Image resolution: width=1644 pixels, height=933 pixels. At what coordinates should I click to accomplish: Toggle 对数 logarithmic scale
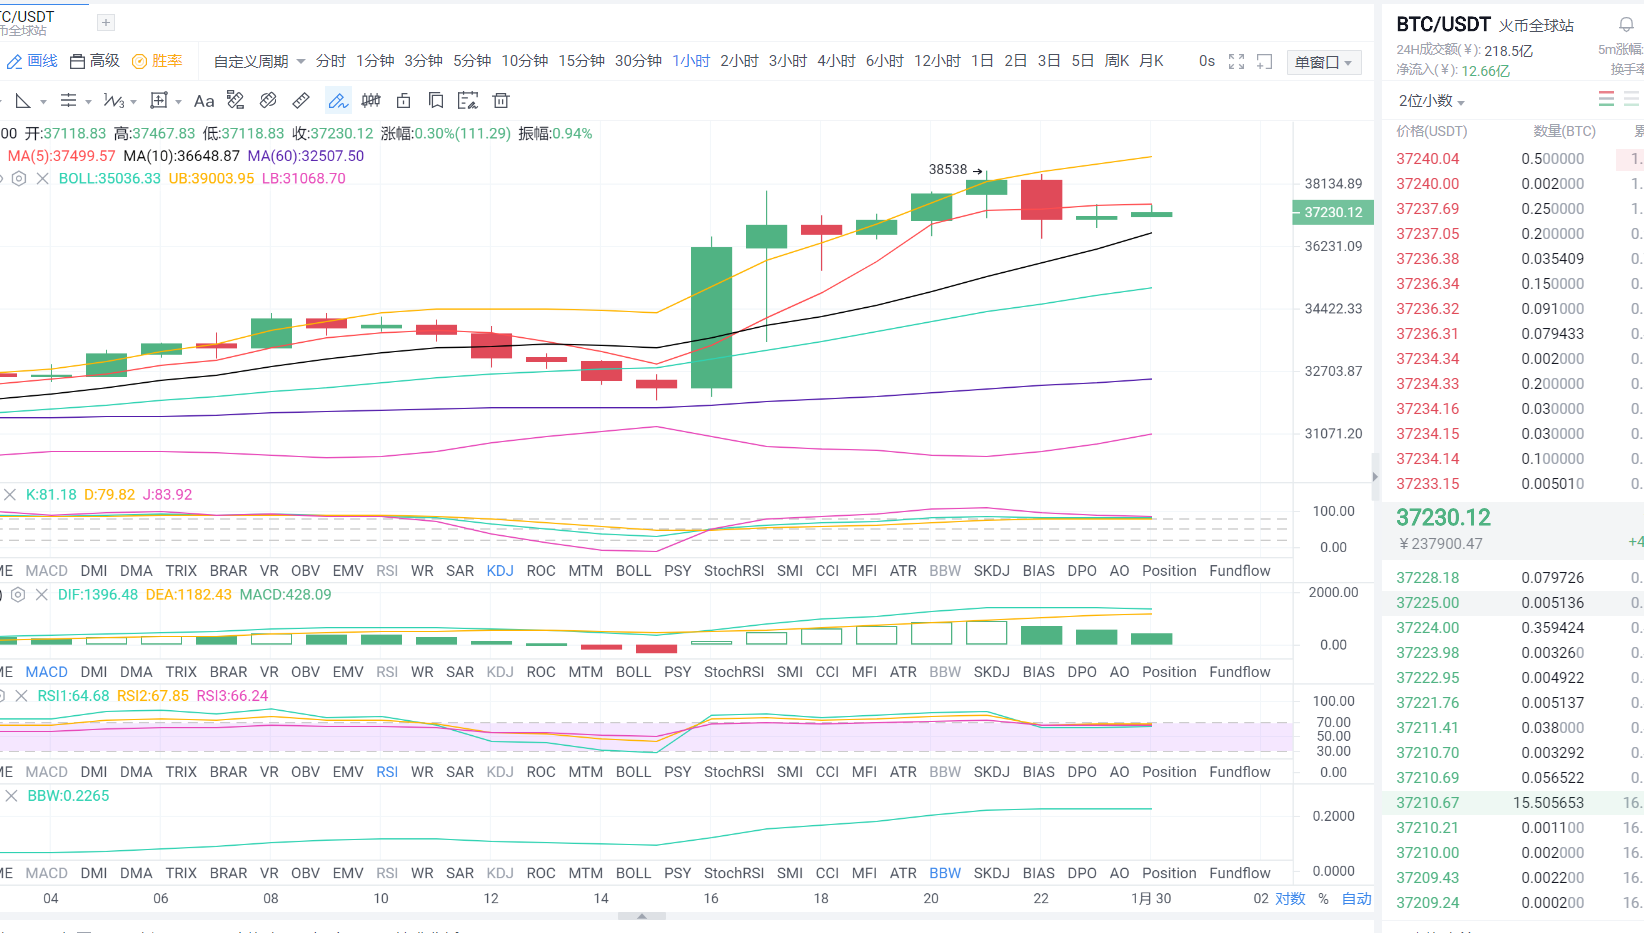1291,899
